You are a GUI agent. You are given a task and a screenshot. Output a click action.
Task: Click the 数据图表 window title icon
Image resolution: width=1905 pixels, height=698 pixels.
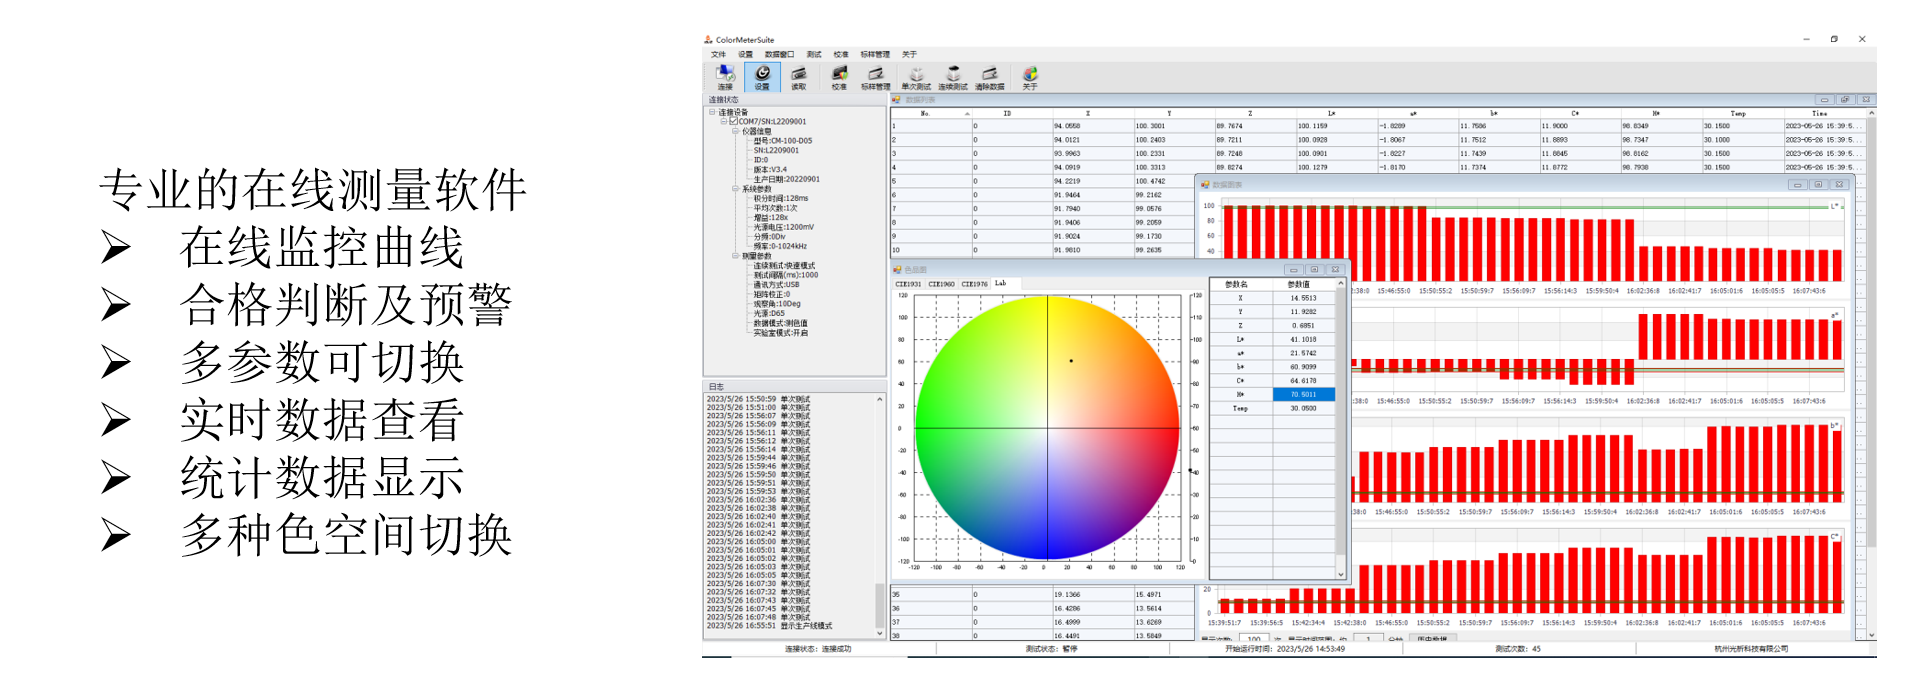tap(1204, 184)
